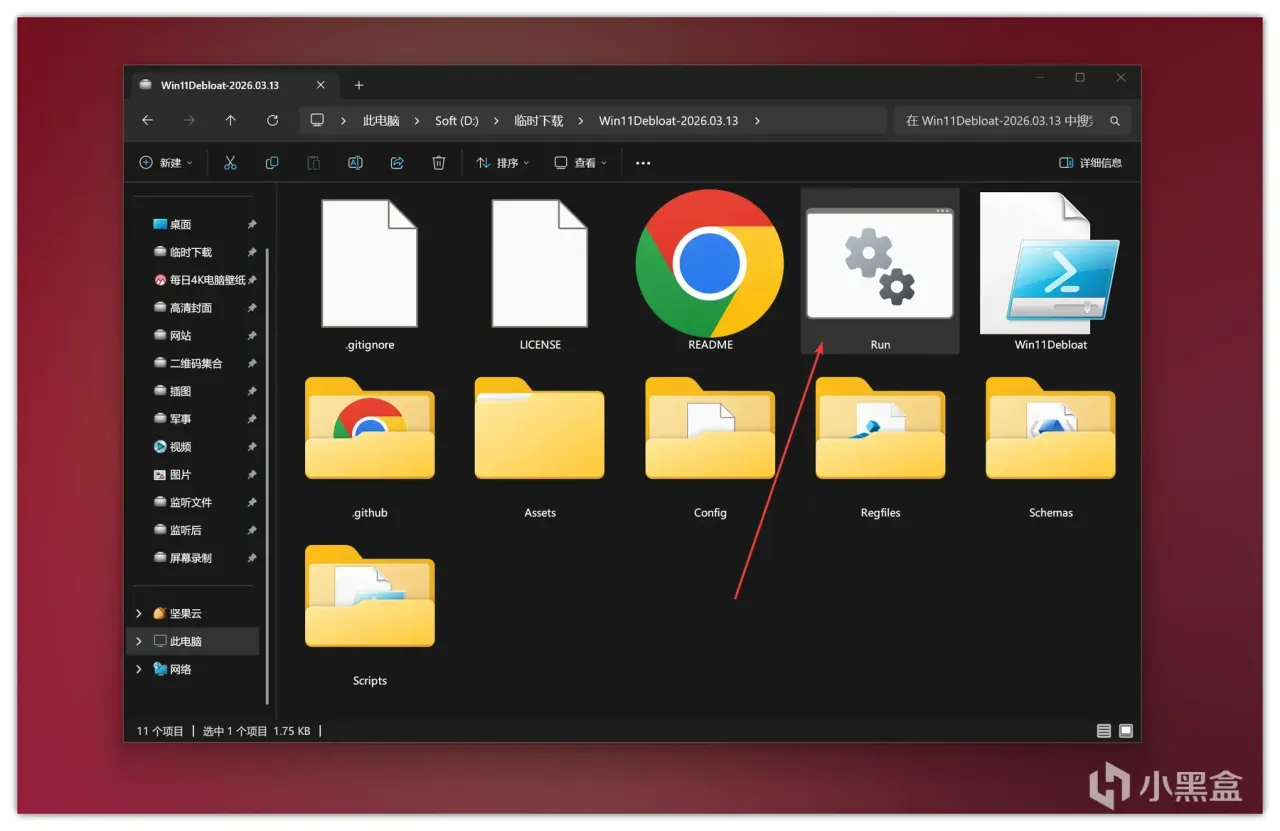Open the 查看 view dropdown

pyautogui.click(x=581, y=163)
